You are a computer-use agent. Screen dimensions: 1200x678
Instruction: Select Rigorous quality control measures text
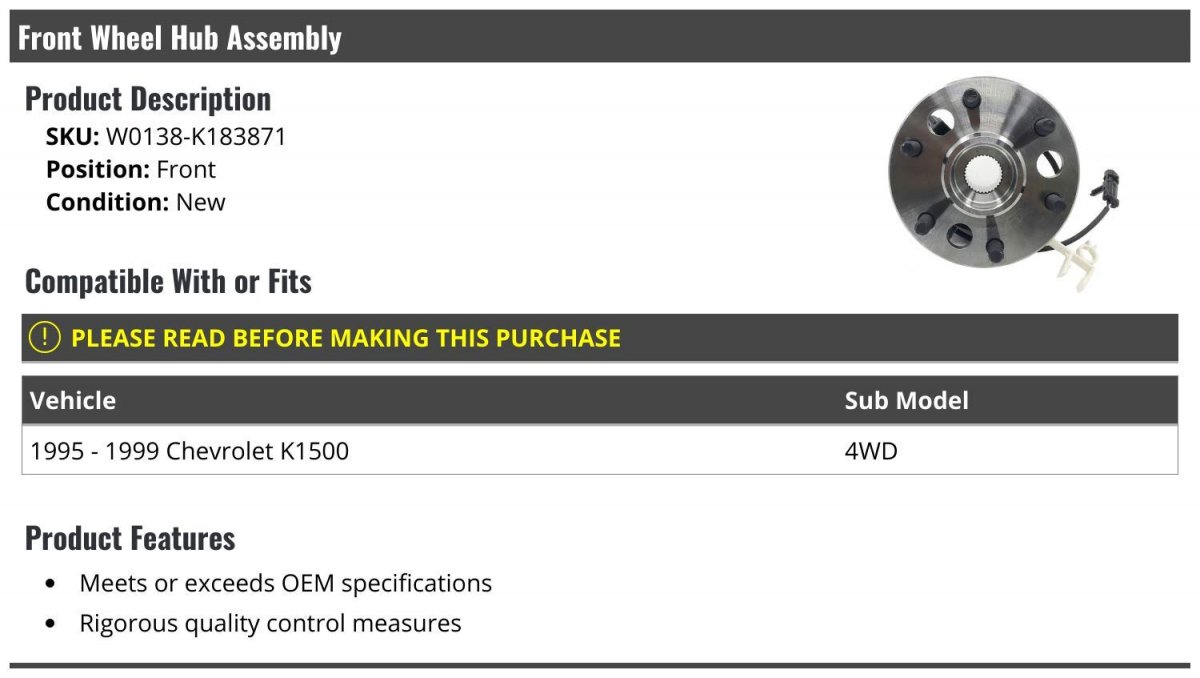[x=271, y=624]
